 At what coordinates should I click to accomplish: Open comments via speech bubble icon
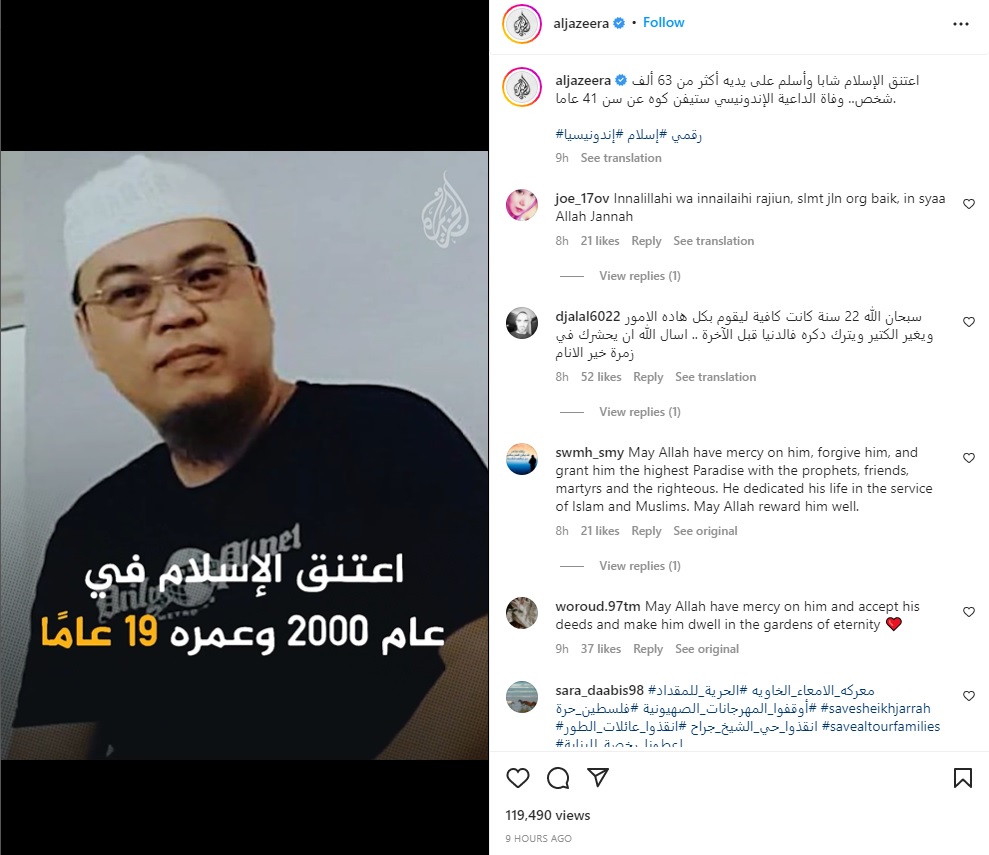(x=558, y=778)
